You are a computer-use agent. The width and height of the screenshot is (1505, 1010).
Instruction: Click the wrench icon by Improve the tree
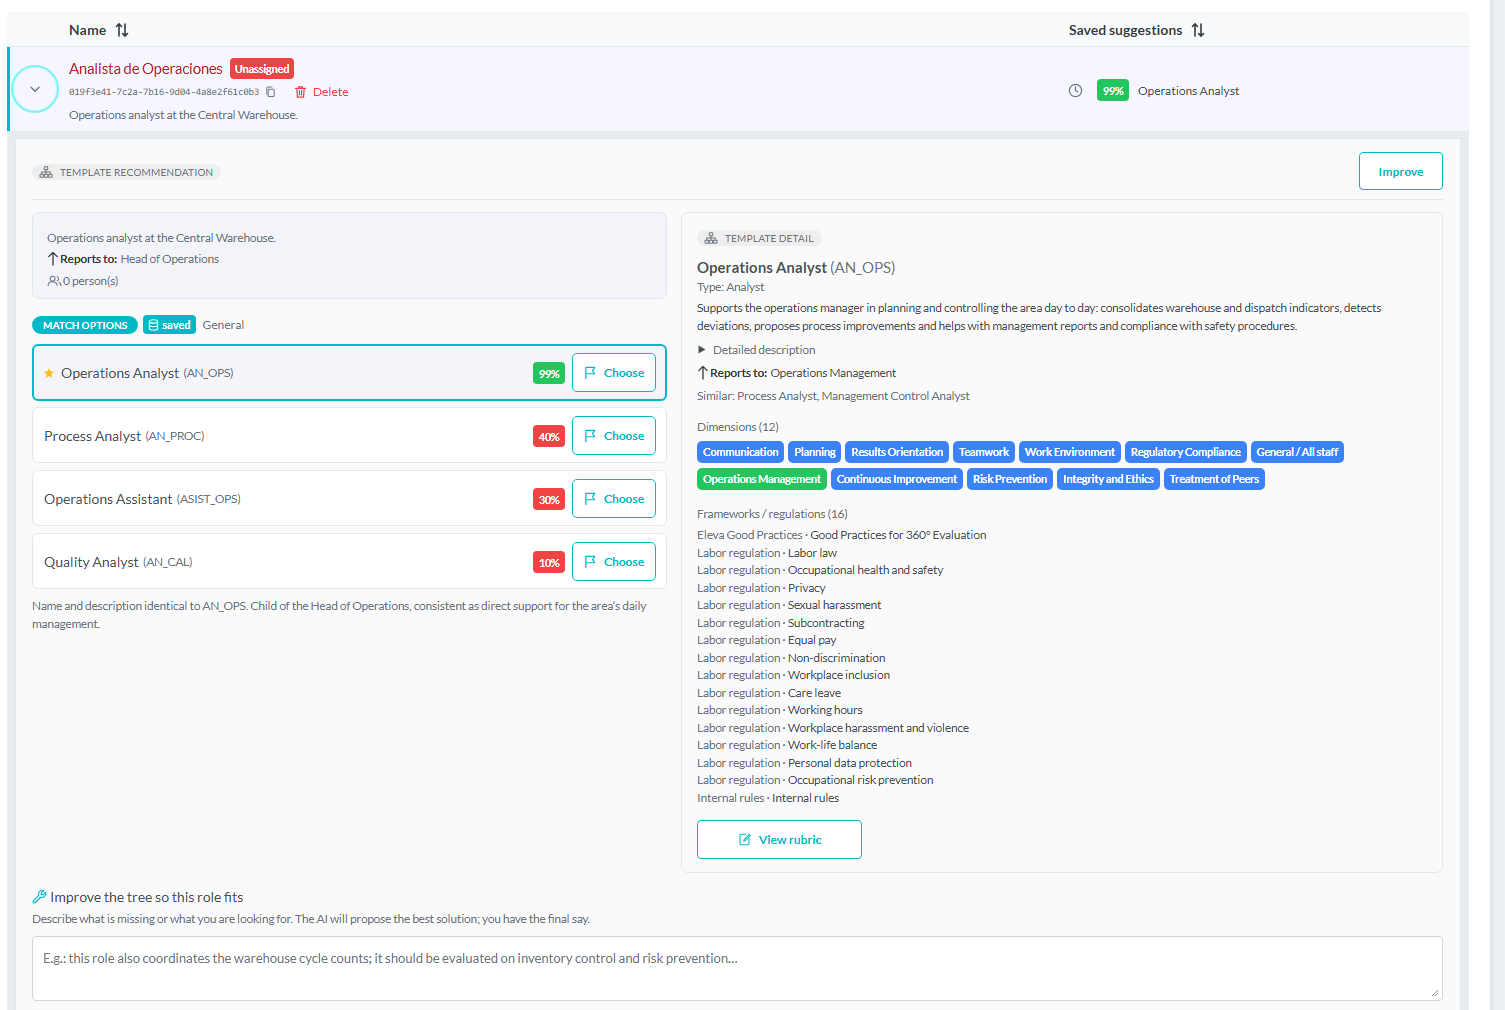tap(39, 897)
